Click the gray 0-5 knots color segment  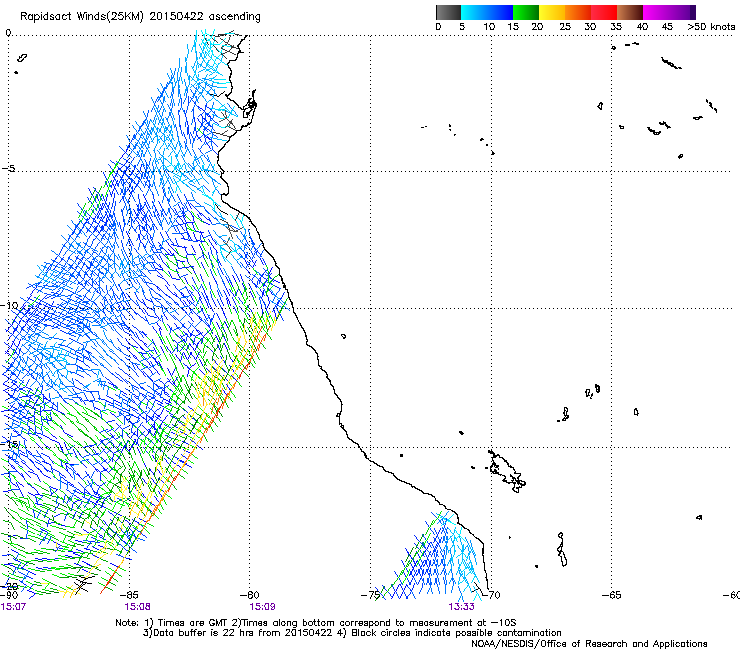click(448, 12)
